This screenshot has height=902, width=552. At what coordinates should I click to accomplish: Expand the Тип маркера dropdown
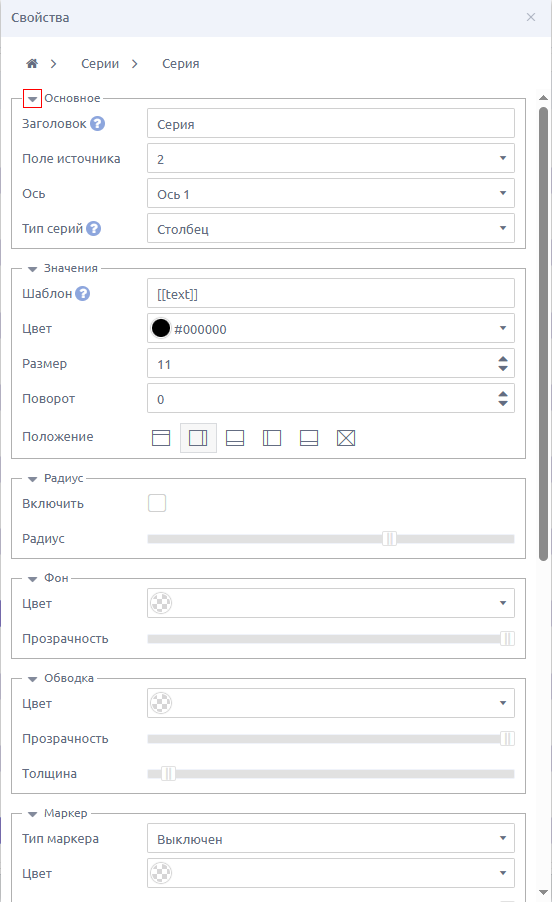coord(331,839)
